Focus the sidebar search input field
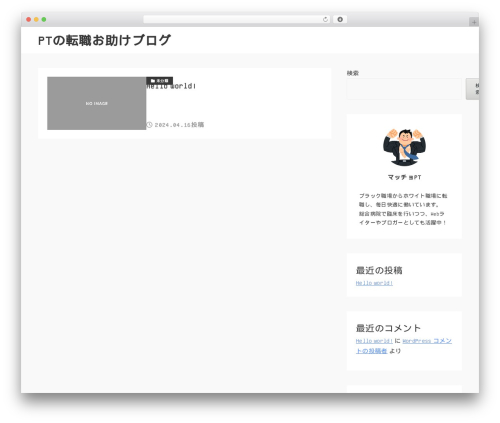 tap(404, 89)
